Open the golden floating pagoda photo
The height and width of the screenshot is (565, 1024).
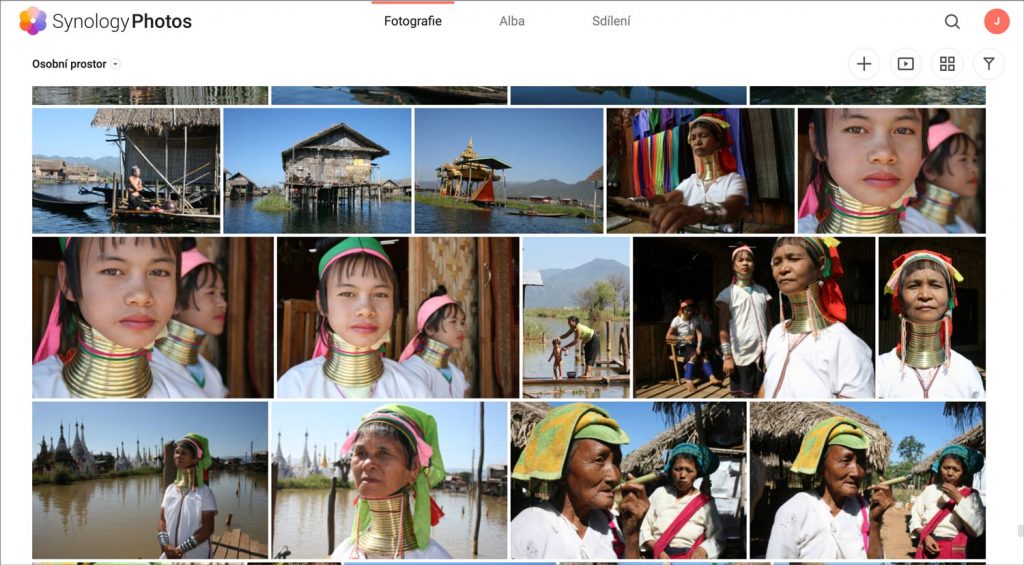click(507, 170)
